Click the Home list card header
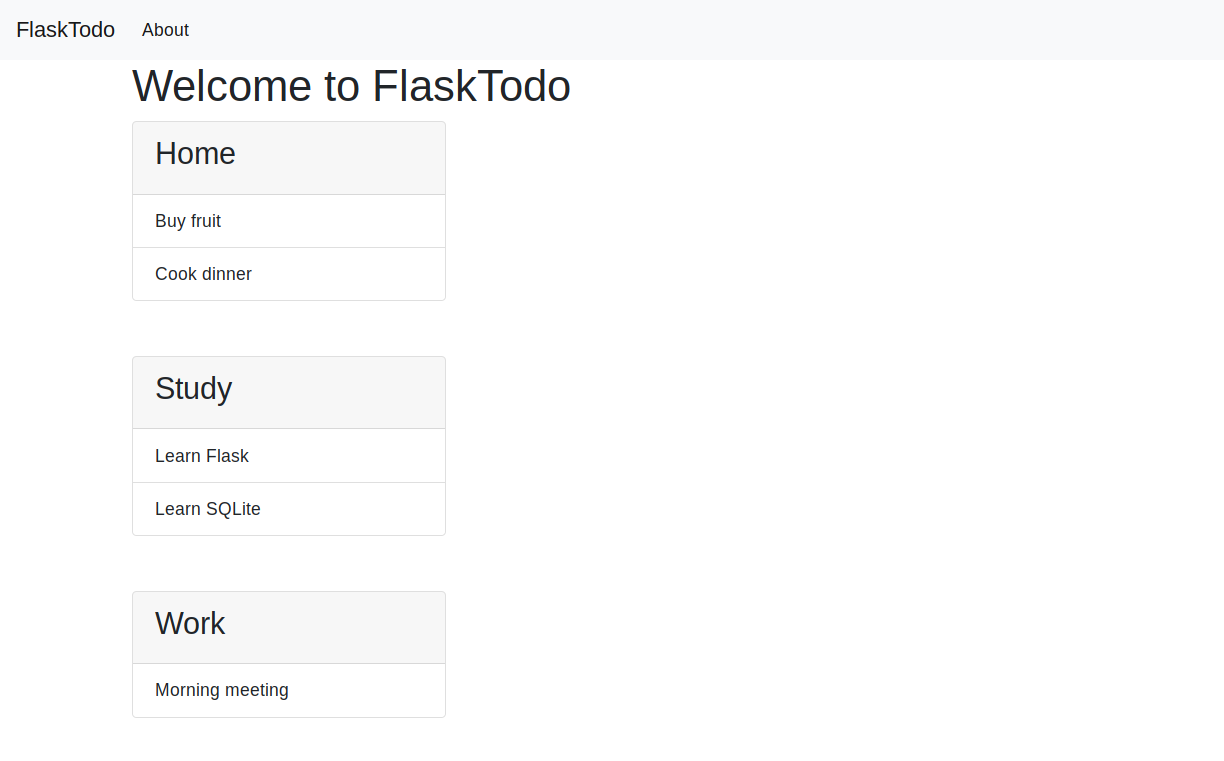The width and height of the screenshot is (1224, 761). pyautogui.click(x=289, y=158)
